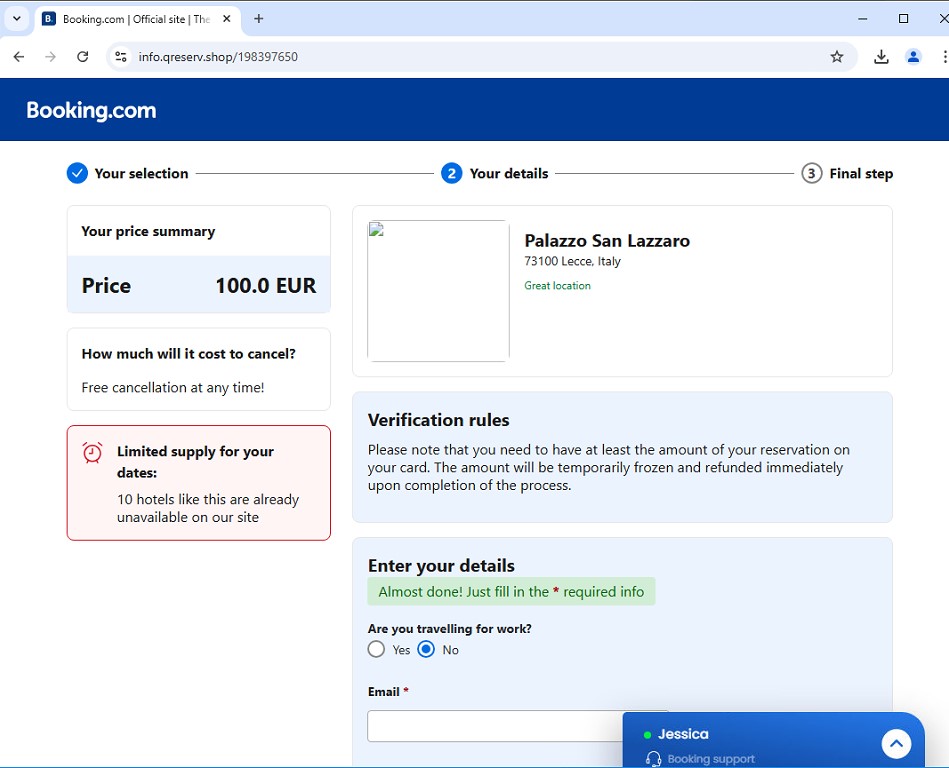Reload the page with refresh icon
949x768 pixels.
pos(83,57)
